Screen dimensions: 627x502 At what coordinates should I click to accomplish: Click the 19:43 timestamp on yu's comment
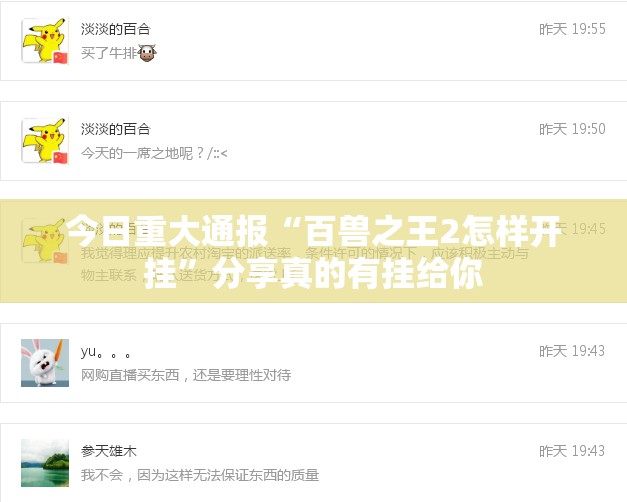[572, 351]
